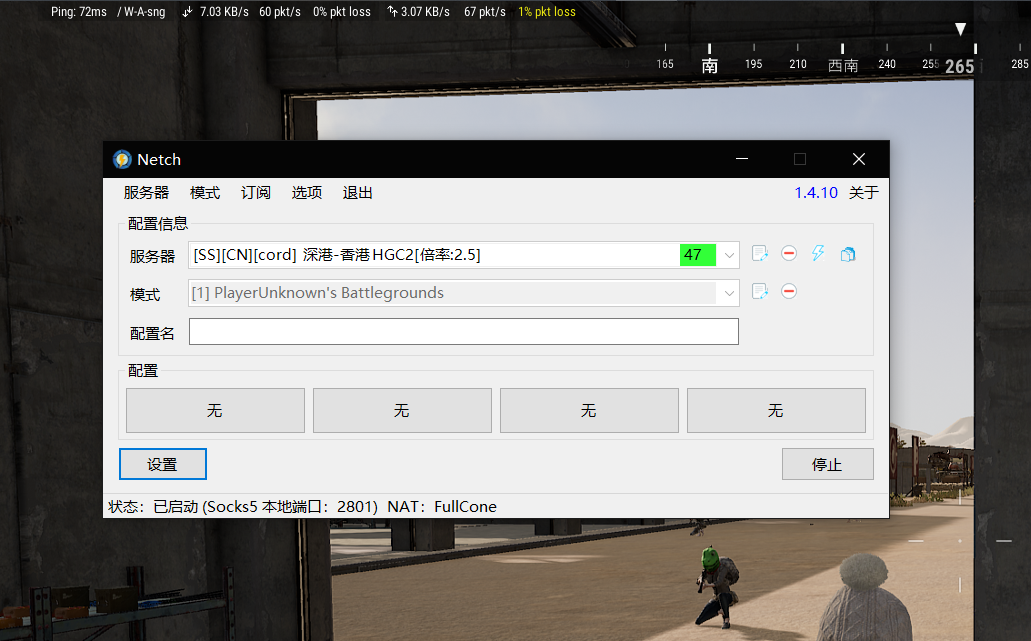Delete the selected server
The image size is (1031, 641).
789,254
